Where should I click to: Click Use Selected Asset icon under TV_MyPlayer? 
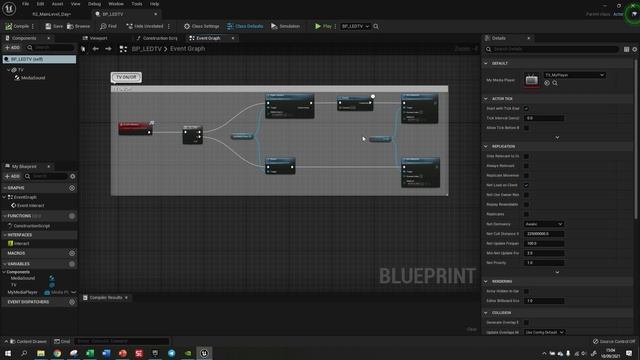[x=547, y=83]
